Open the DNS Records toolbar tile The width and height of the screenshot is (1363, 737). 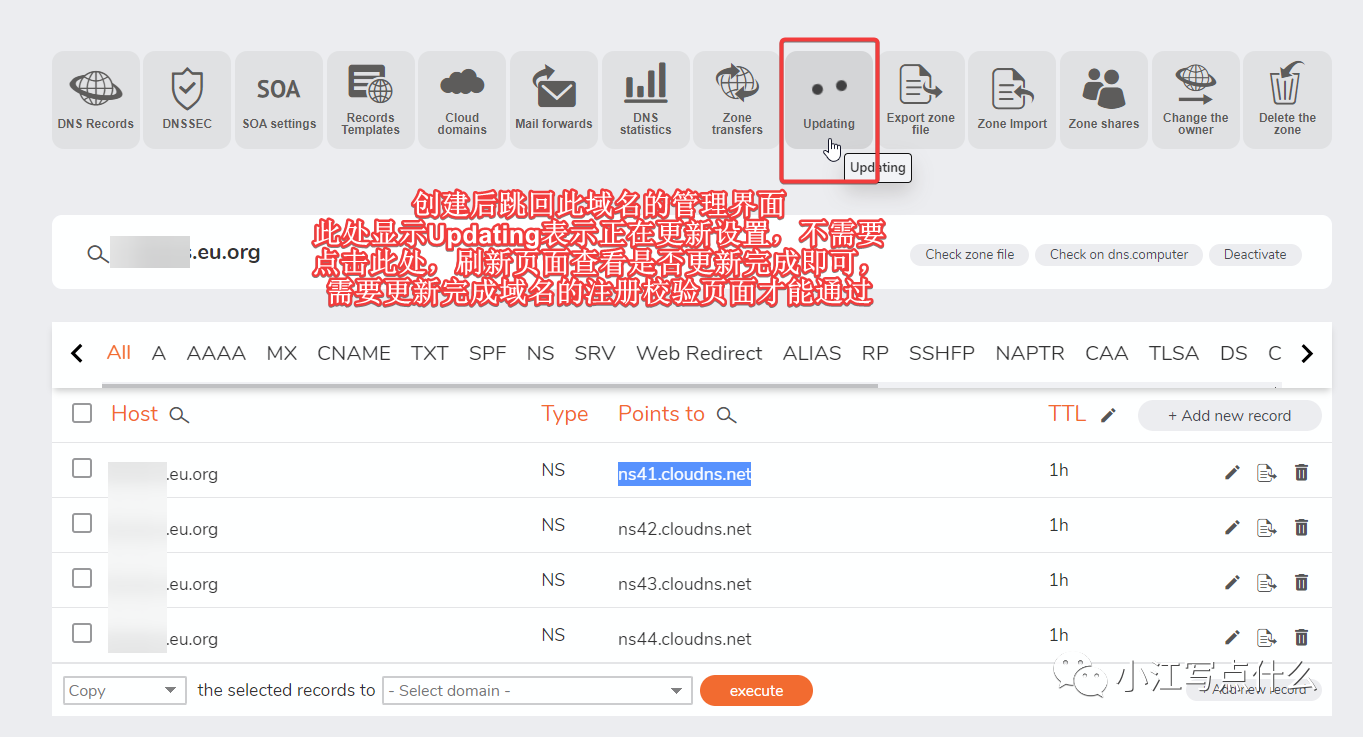pos(96,100)
